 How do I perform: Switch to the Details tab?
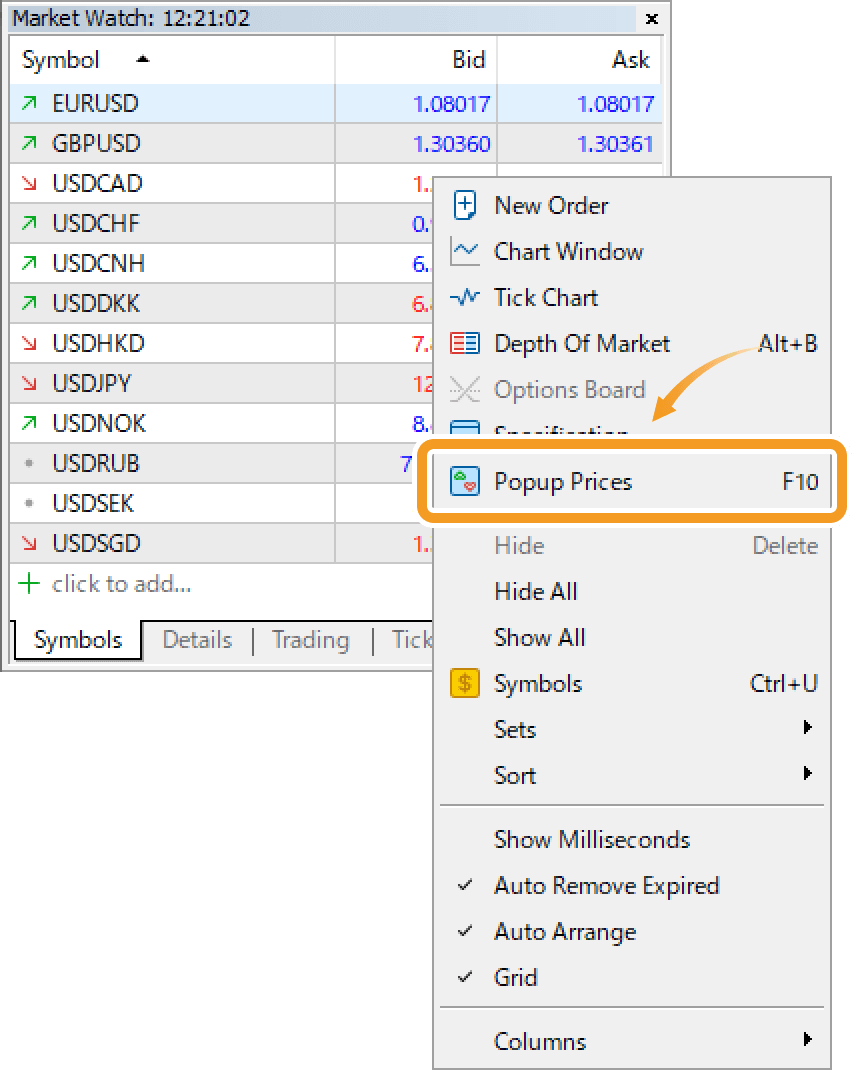point(197,640)
